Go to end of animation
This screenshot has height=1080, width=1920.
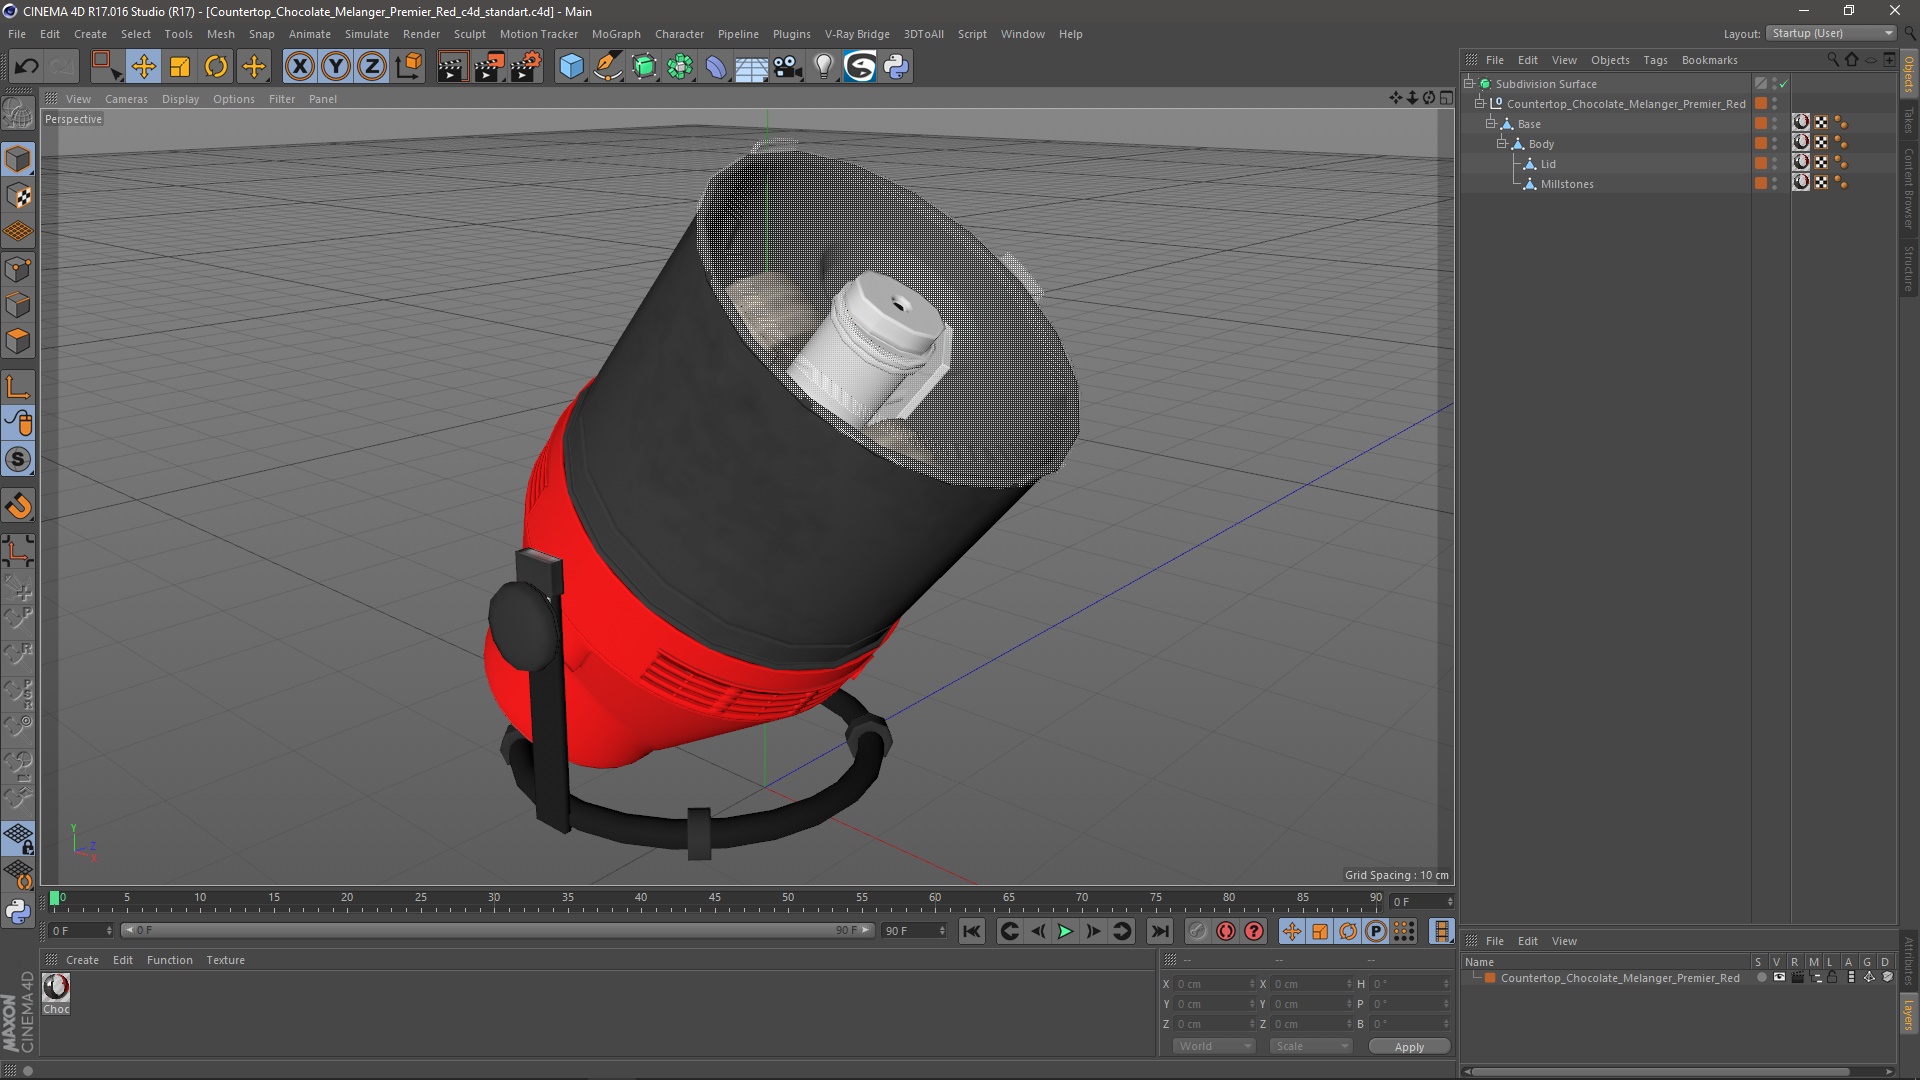coord(1159,931)
